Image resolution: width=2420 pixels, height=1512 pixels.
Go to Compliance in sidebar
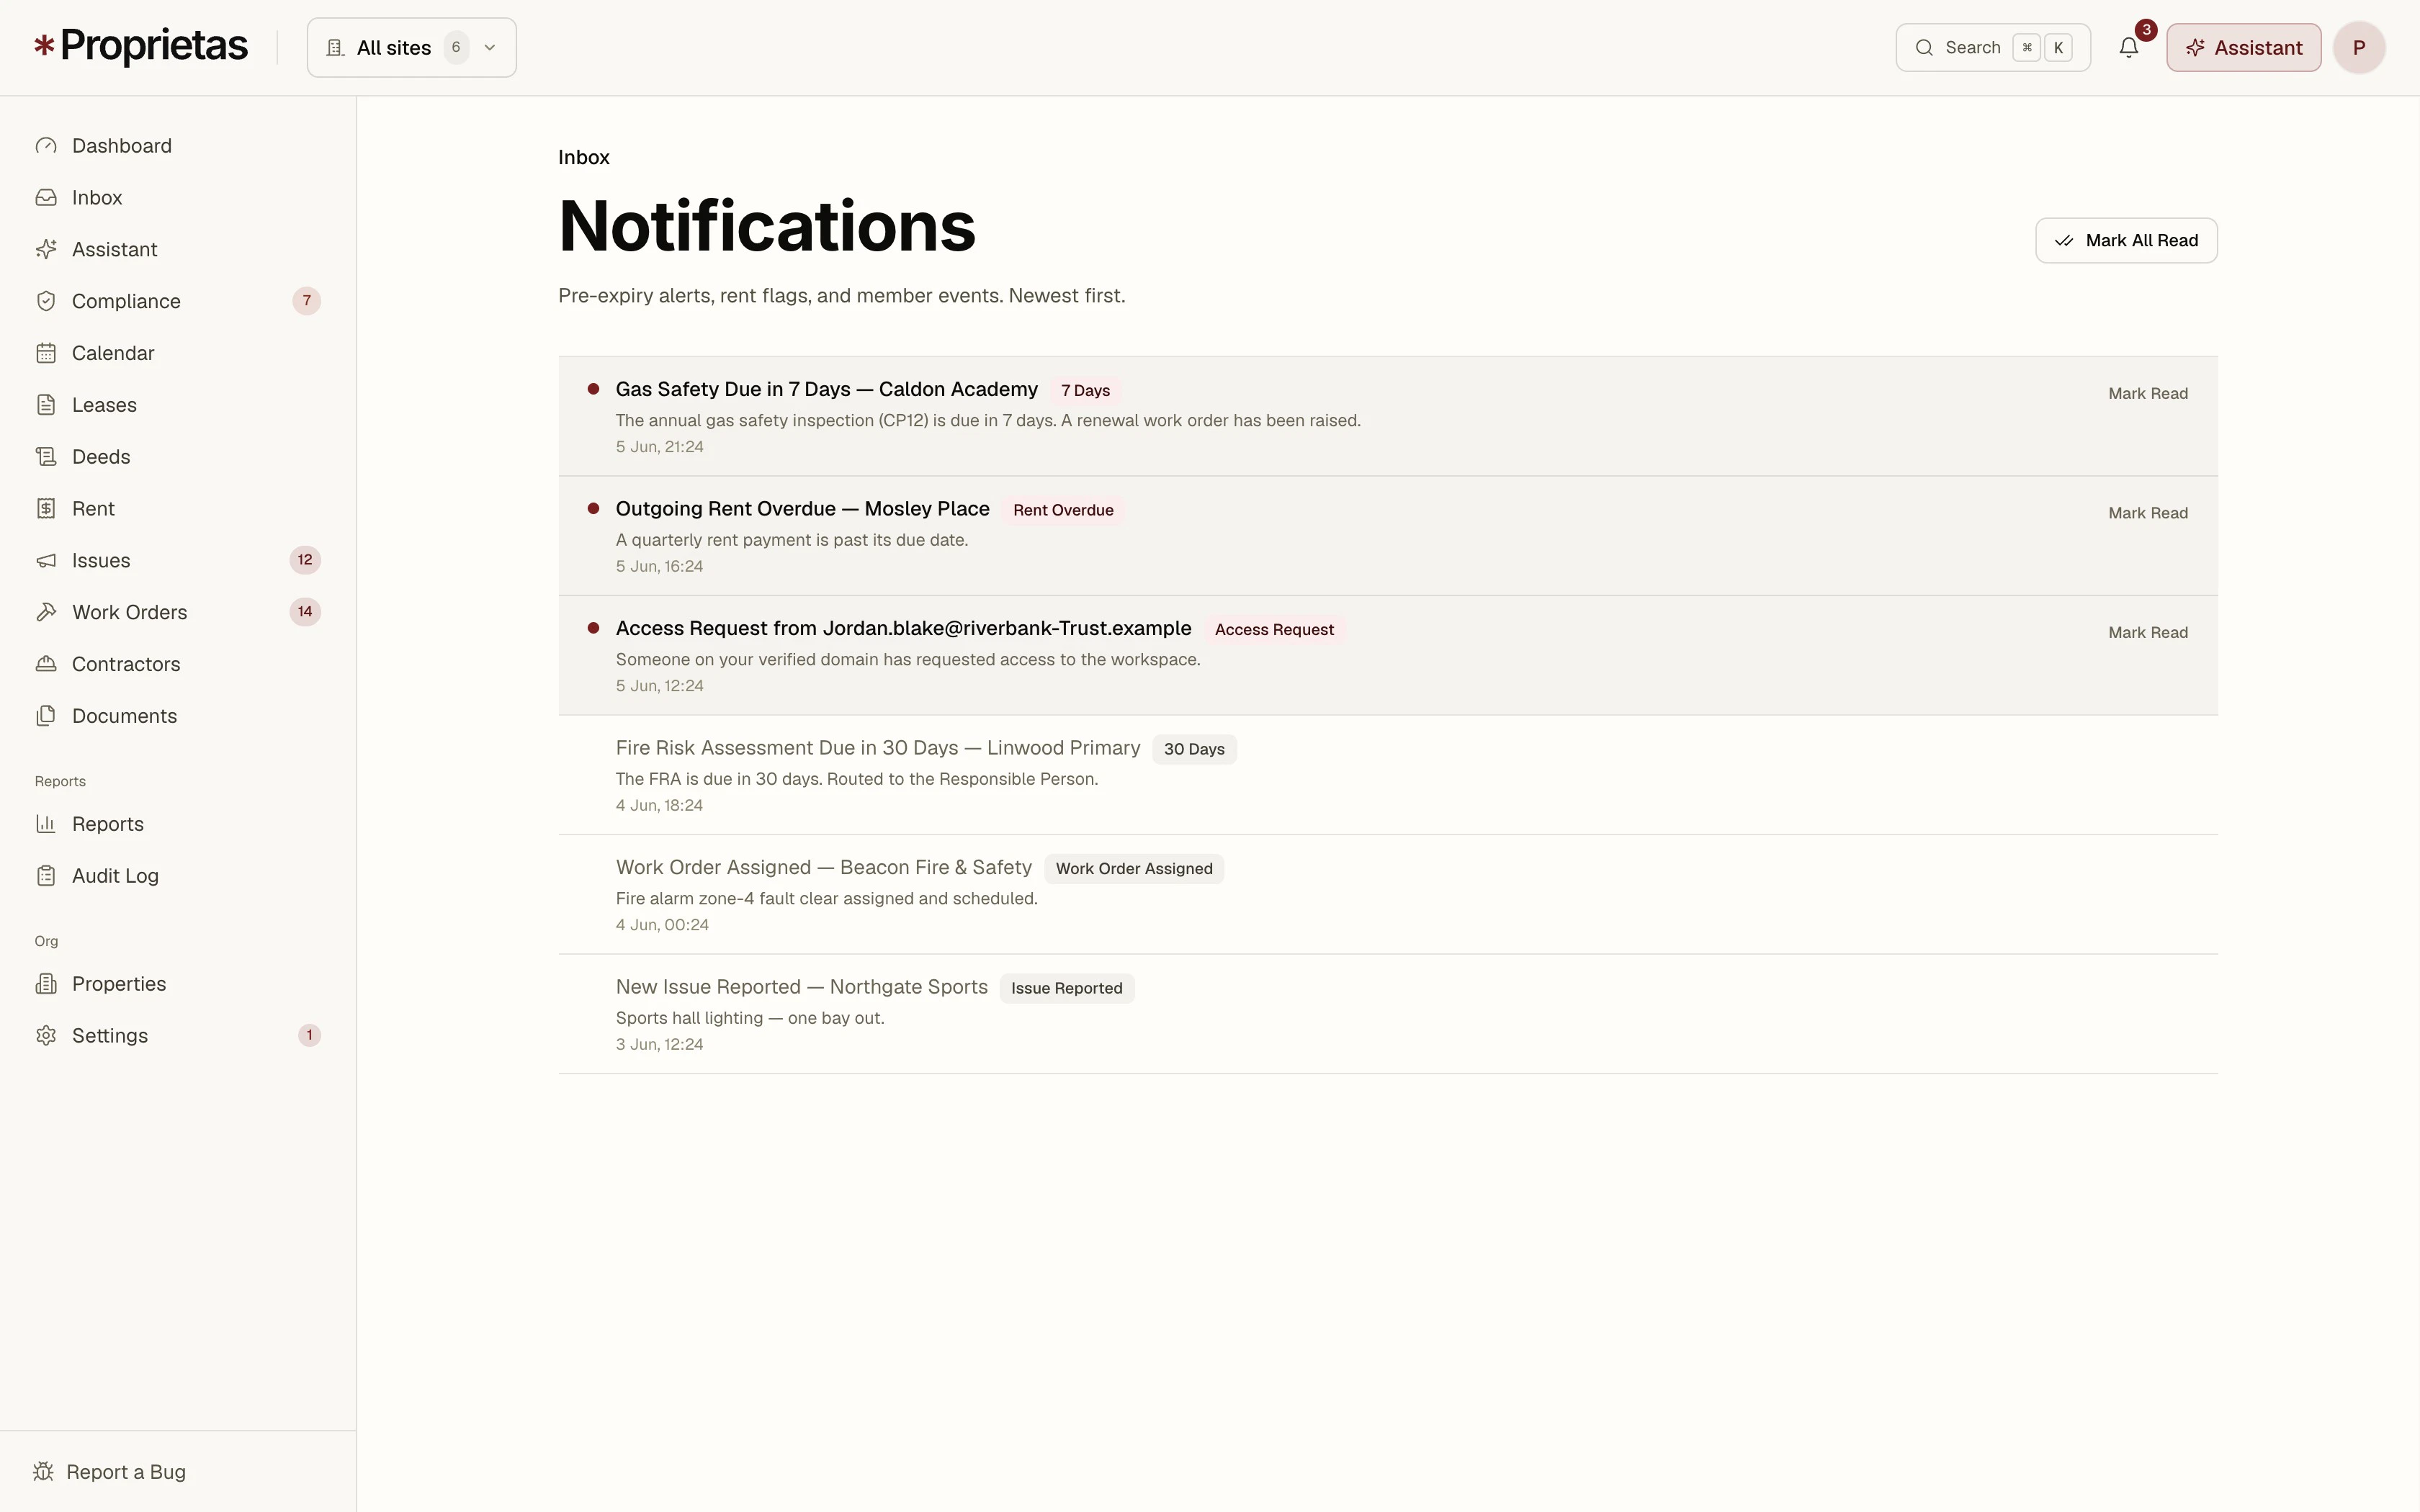178,301
